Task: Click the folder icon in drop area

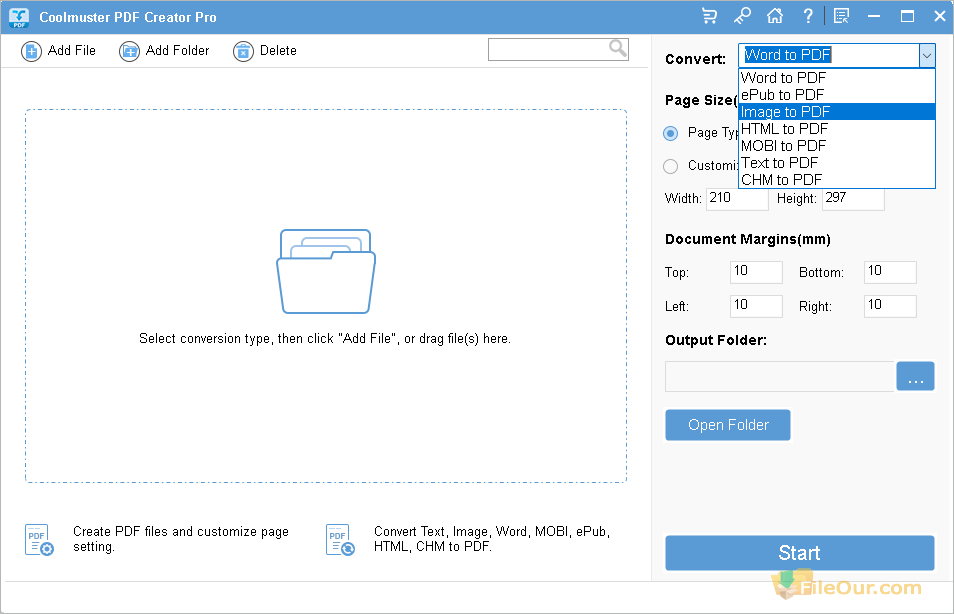Action: point(326,271)
